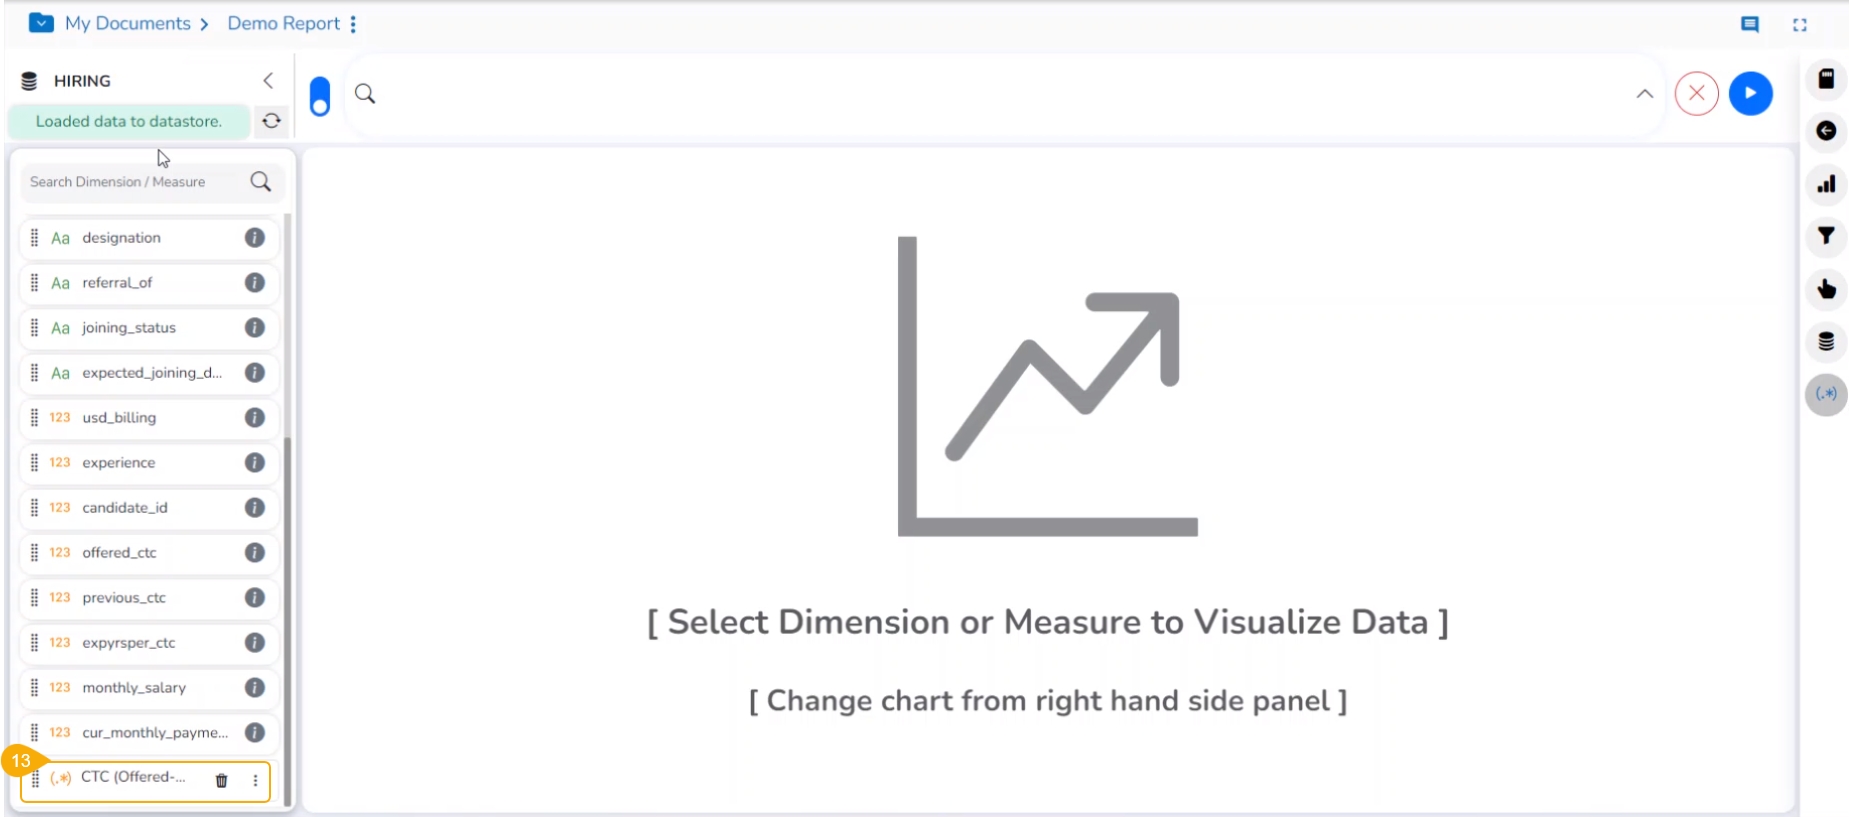Click the interaction hand pointer icon
Screen dimensions: 1849x817
point(1826,289)
